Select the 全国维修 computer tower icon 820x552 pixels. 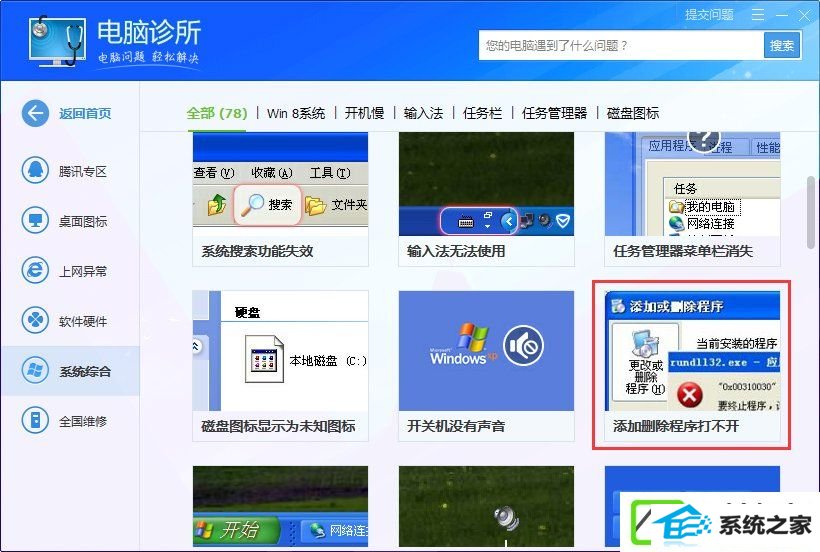coord(35,420)
